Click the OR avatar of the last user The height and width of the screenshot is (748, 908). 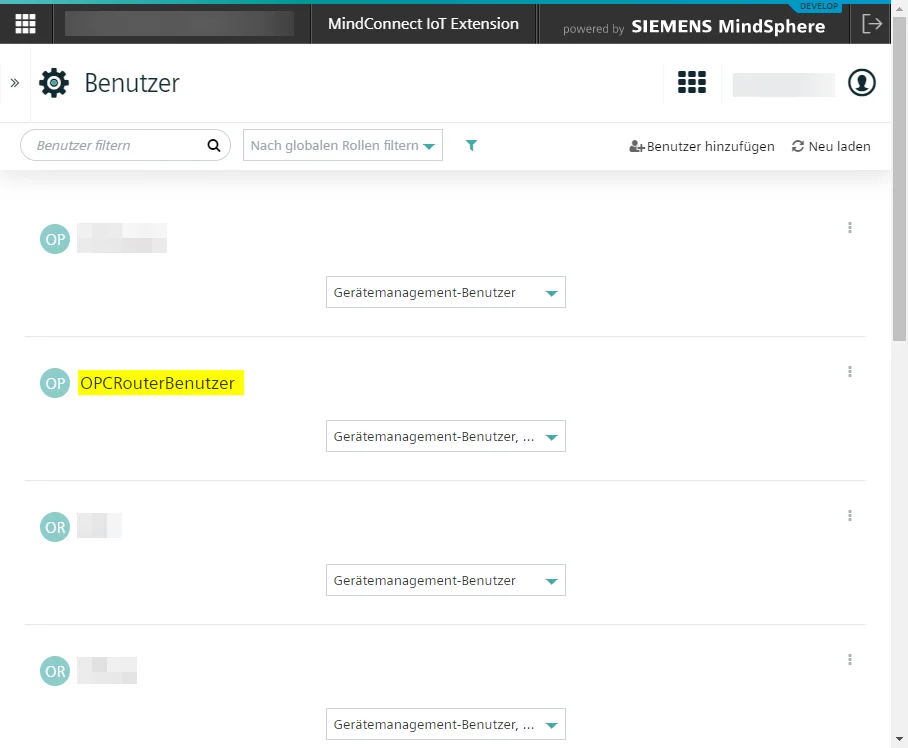coord(55,671)
